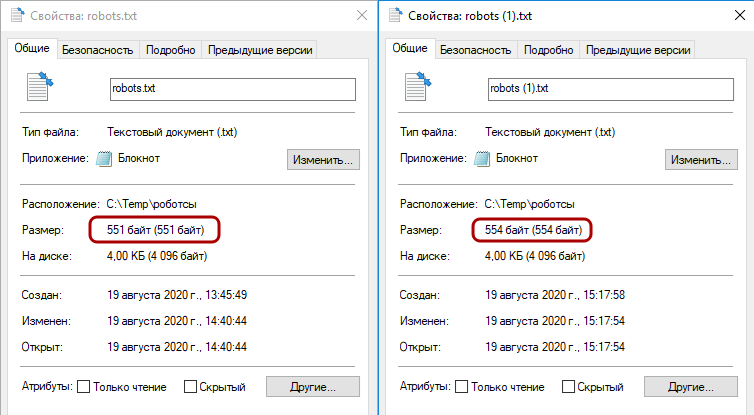The width and height of the screenshot is (754, 415).
Task: Click the robots.txt text file icon
Action: (39, 88)
